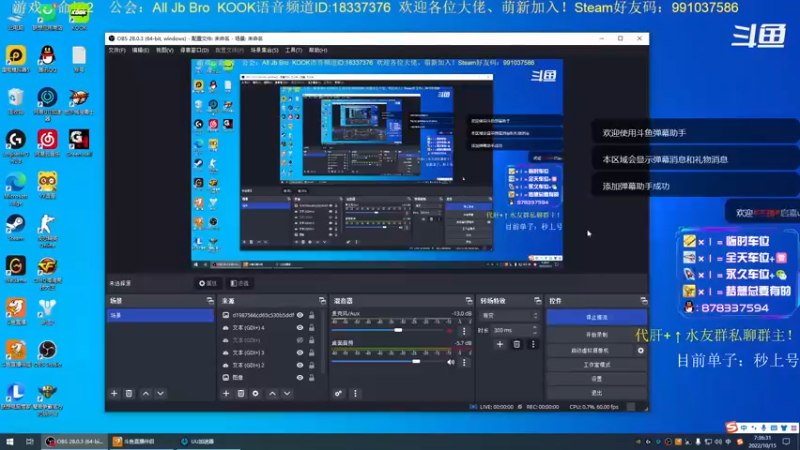Image resolution: width=800 pixels, height=450 pixels.
Task: Hide the 文本 (GDI+) 4 source
Action: (300, 328)
